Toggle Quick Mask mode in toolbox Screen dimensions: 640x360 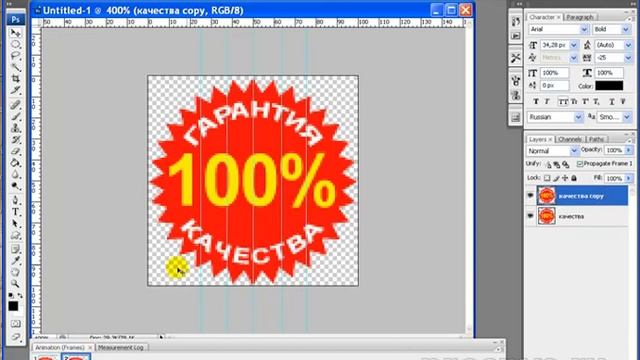[16, 324]
